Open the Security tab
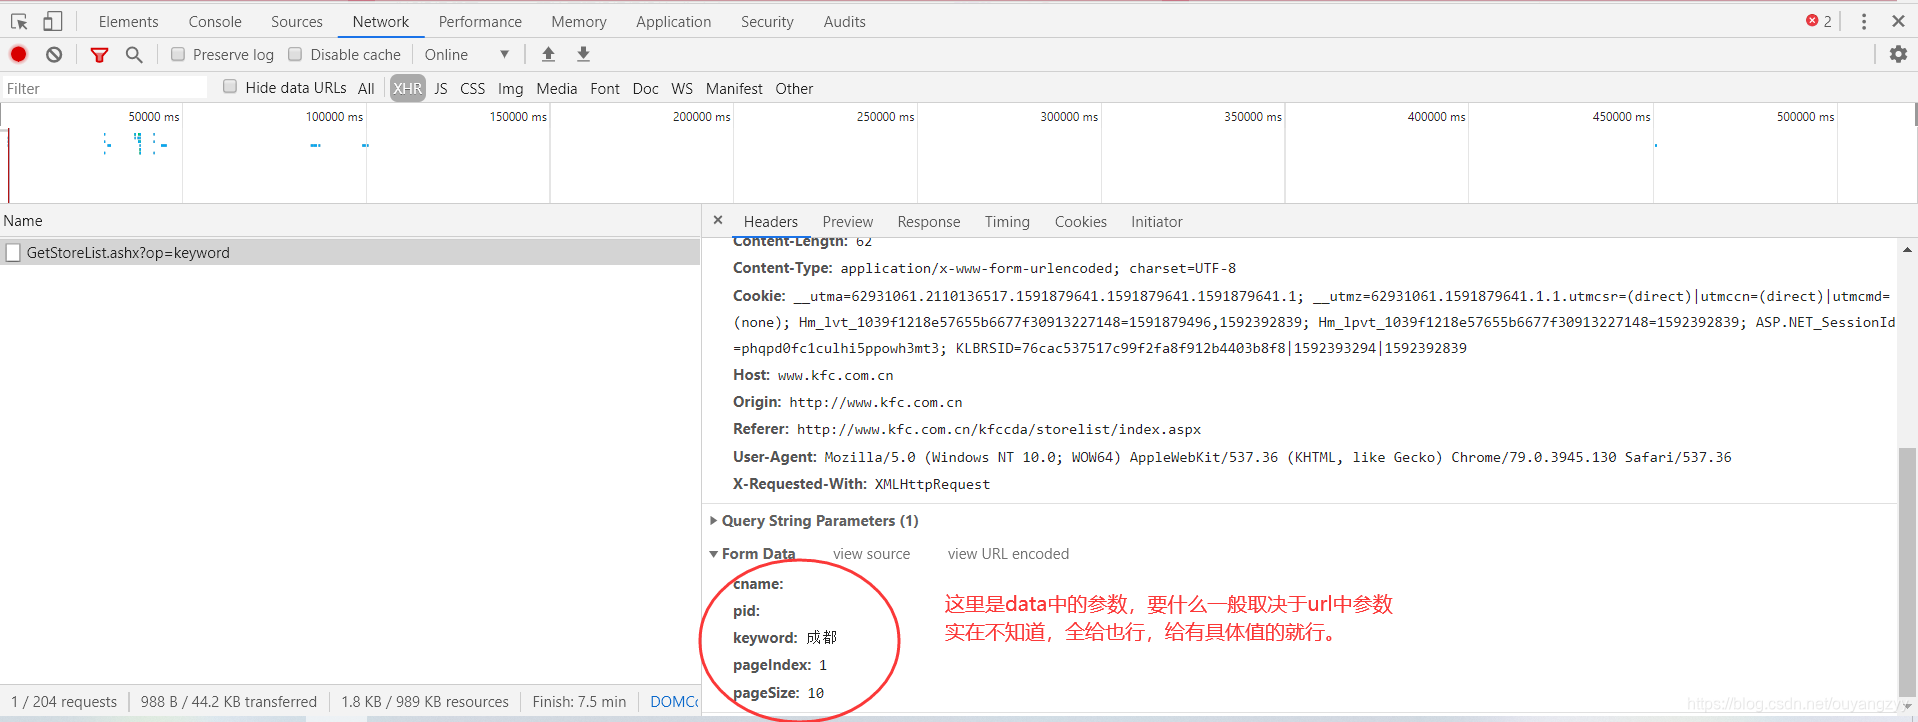Viewport: 1918px width, 722px height. click(767, 21)
